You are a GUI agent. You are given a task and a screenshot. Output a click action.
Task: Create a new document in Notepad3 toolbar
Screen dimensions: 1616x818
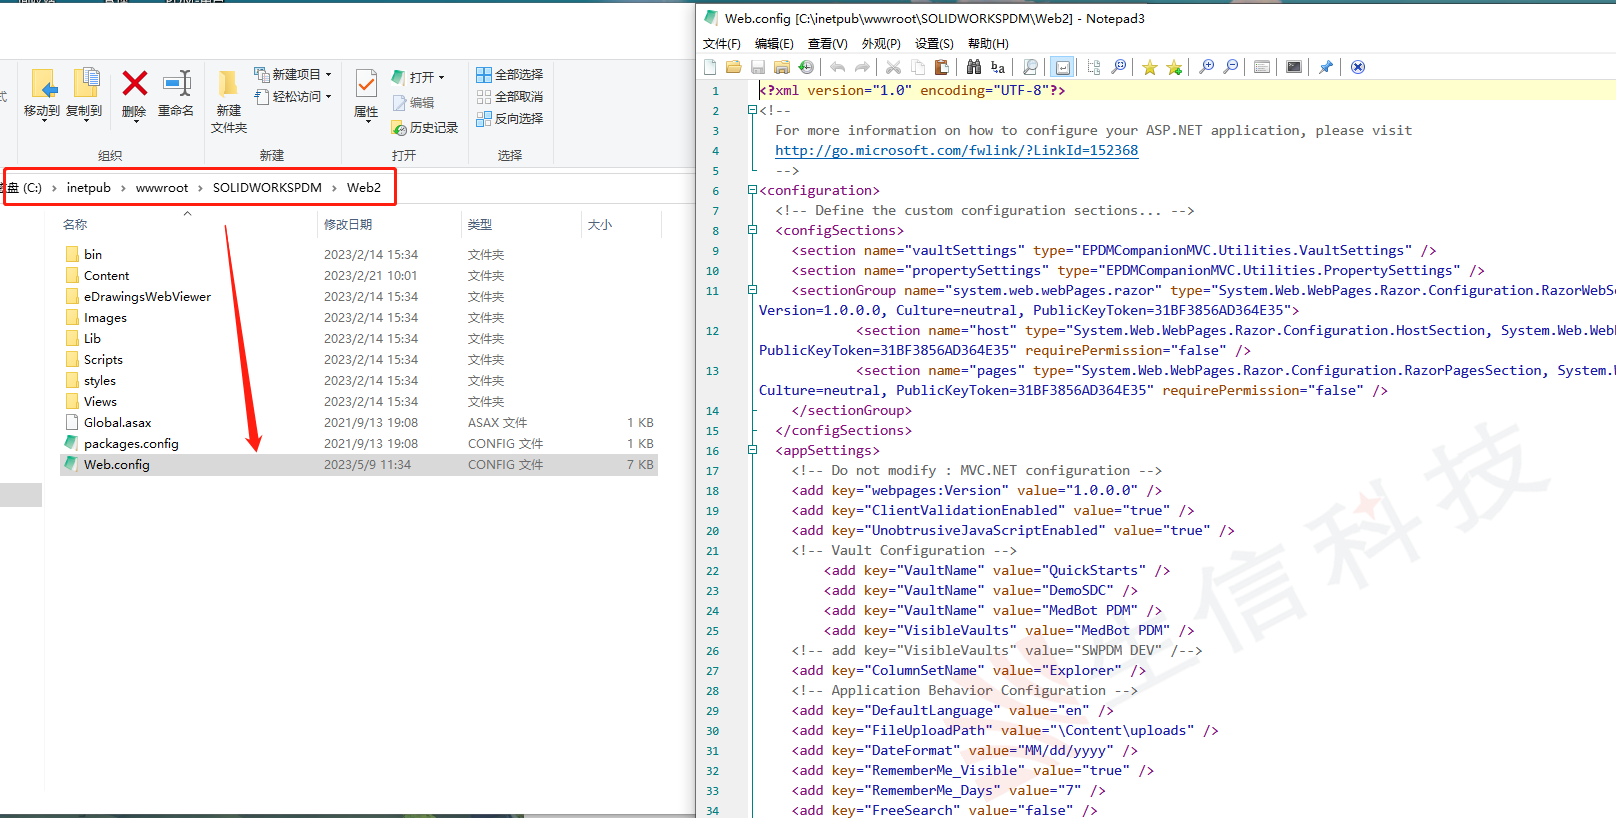pos(710,67)
